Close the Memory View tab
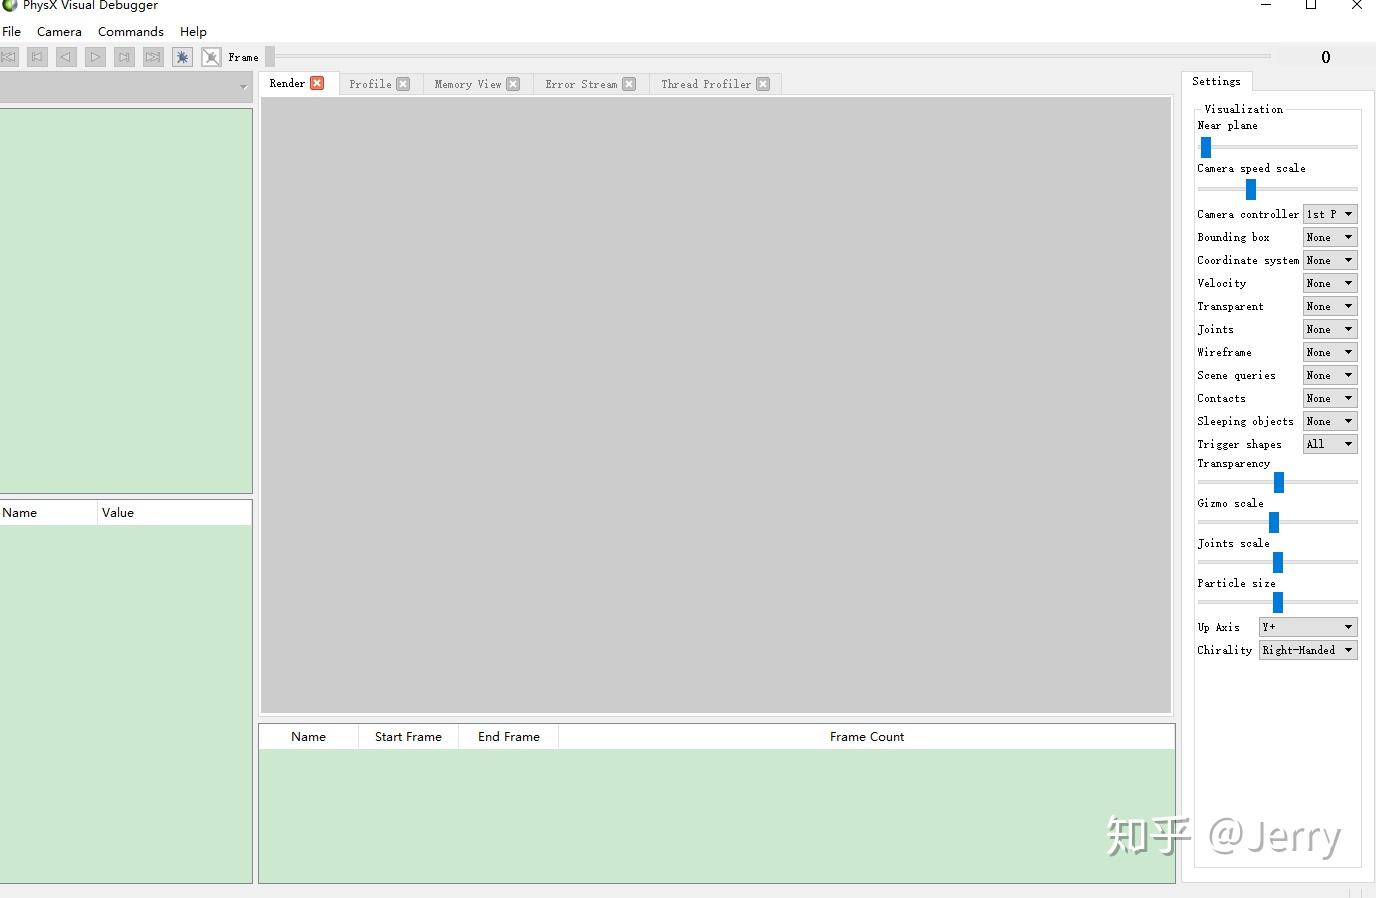 coord(513,84)
